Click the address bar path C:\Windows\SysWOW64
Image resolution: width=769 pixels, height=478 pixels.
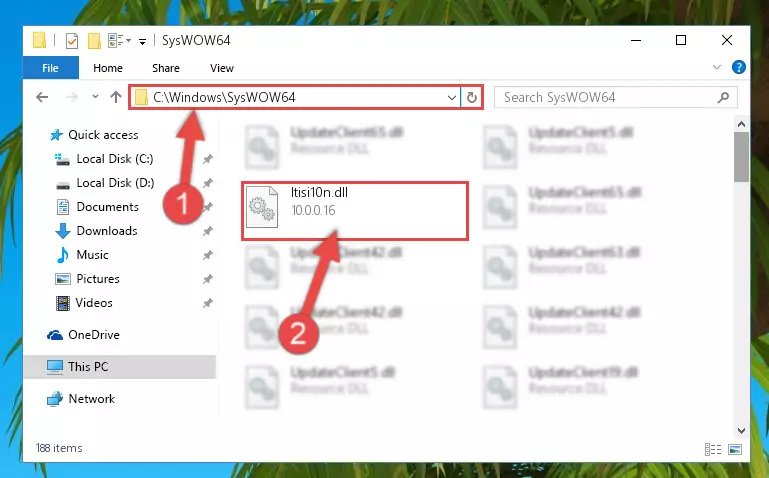click(x=224, y=97)
